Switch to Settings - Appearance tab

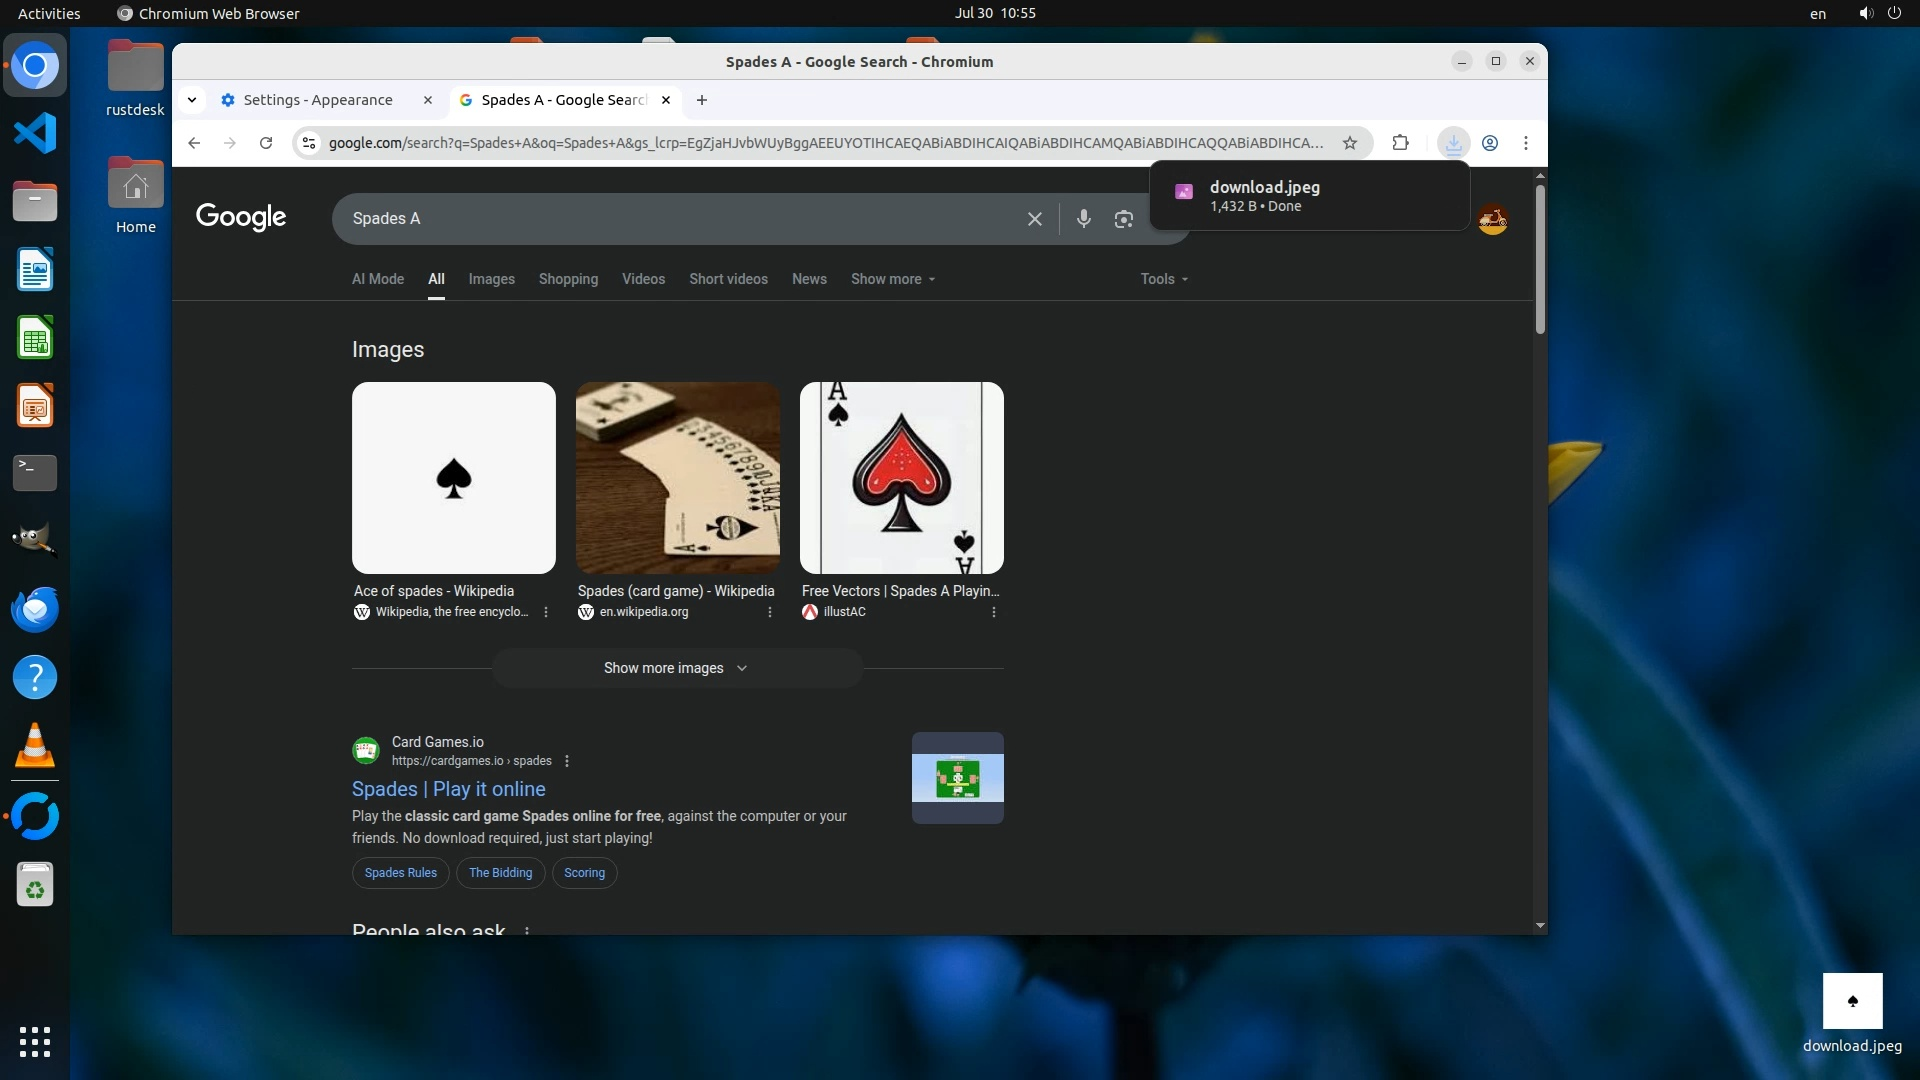[x=318, y=100]
